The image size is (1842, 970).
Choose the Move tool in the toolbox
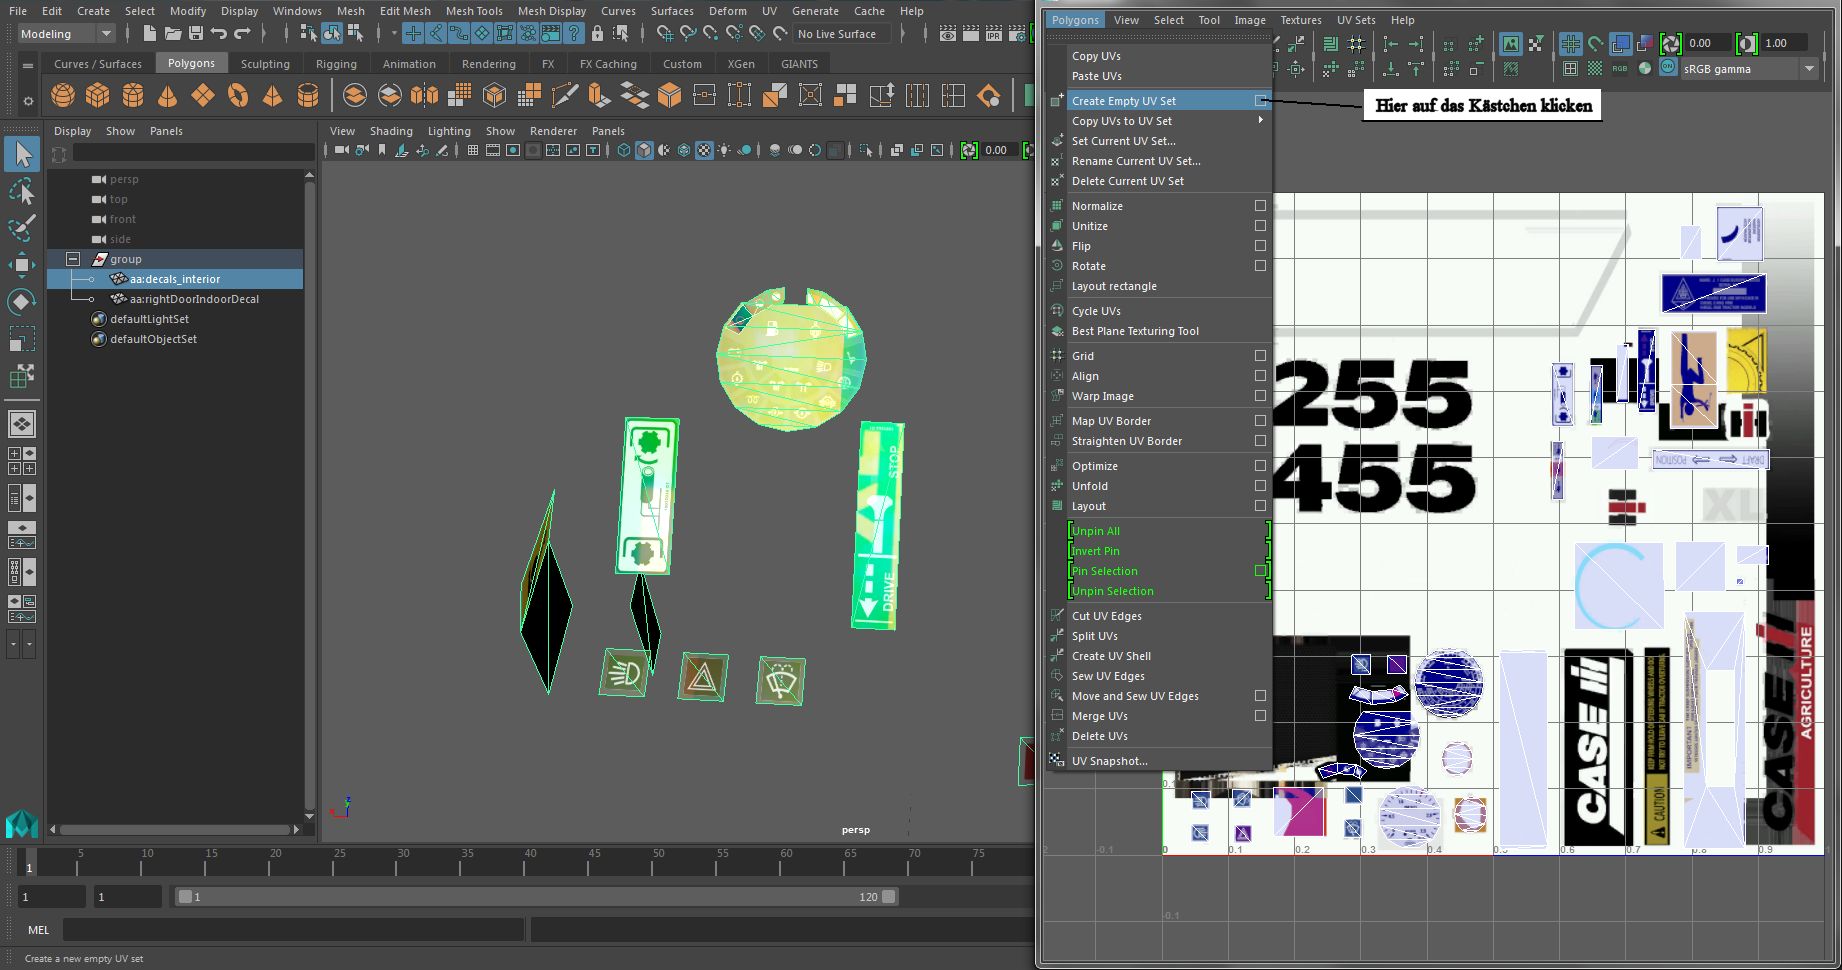pyautogui.click(x=21, y=265)
